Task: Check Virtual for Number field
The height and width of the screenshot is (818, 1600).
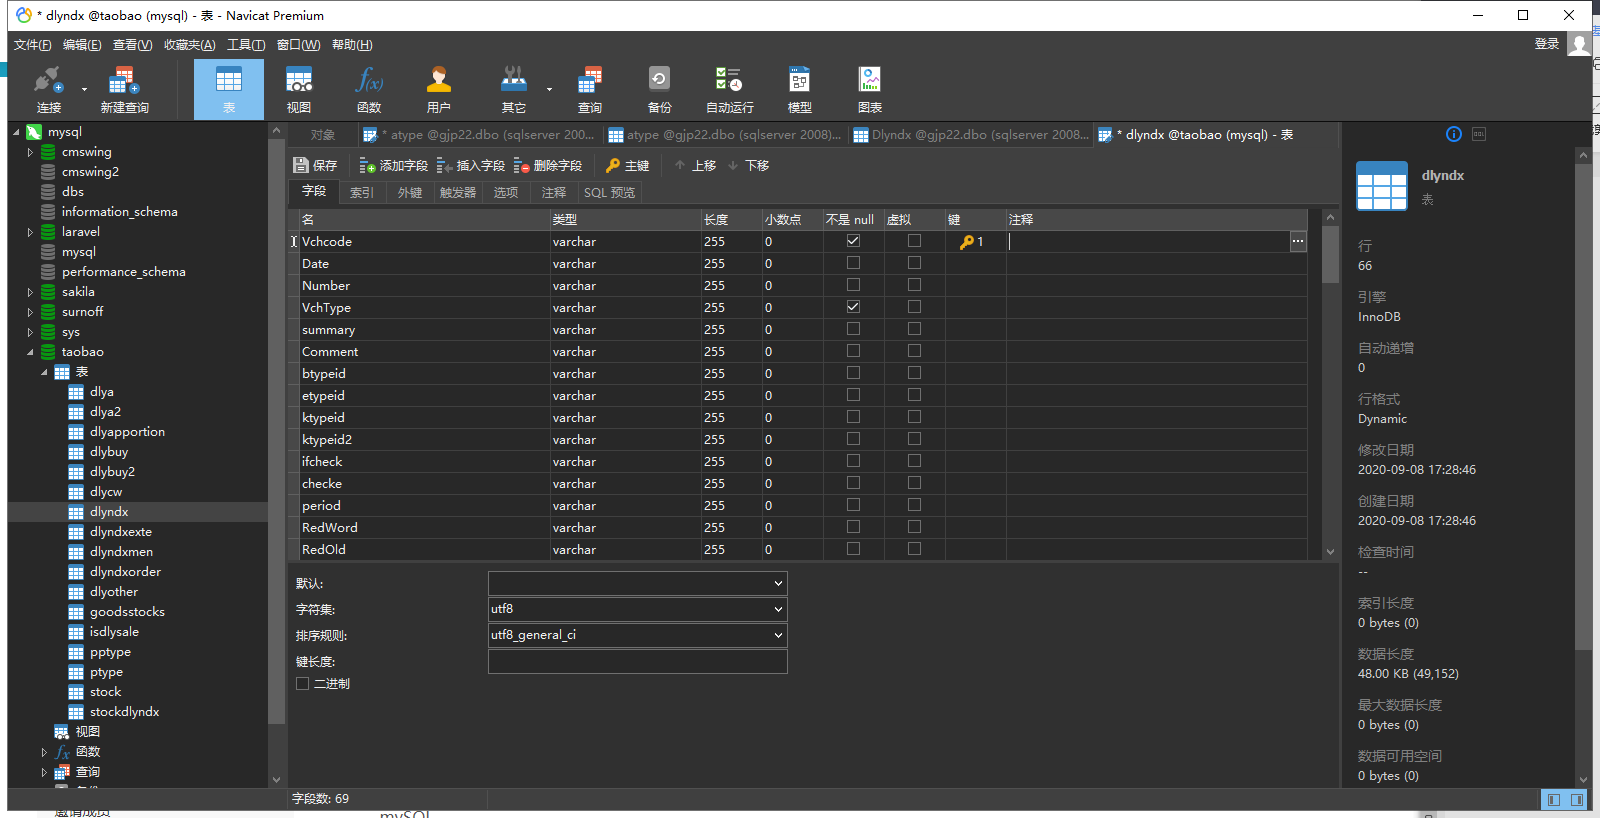Action: pyautogui.click(x=914, y=285)
